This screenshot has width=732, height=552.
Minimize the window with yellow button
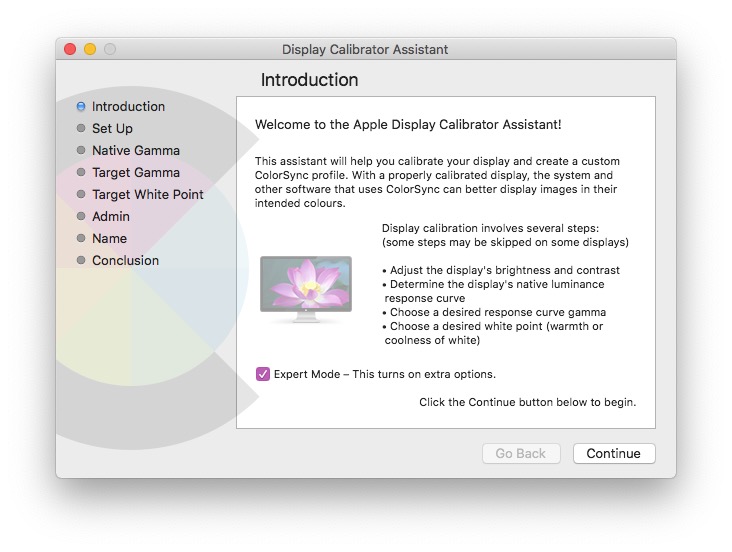pos(90,49)
